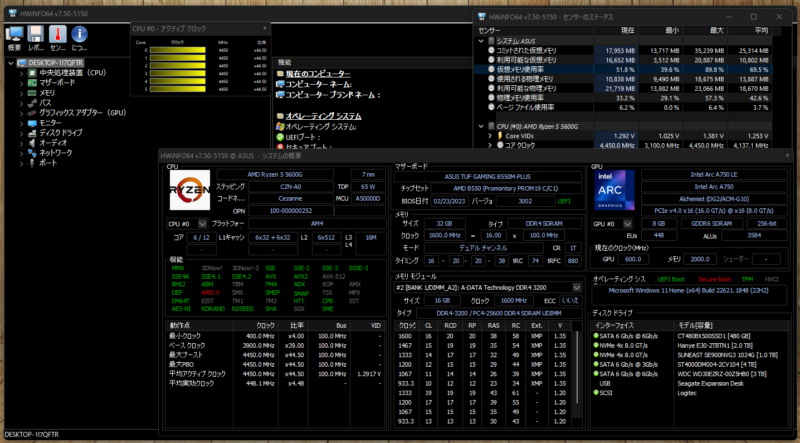Screen dimensions: 800x443
Task: Expand マザーボード tree node
Action: pos(21,83)
